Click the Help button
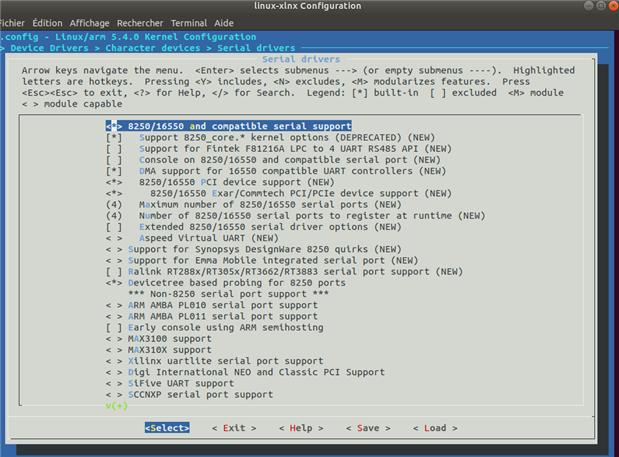This screenshot has height=457, width=619. coord(301,428)
